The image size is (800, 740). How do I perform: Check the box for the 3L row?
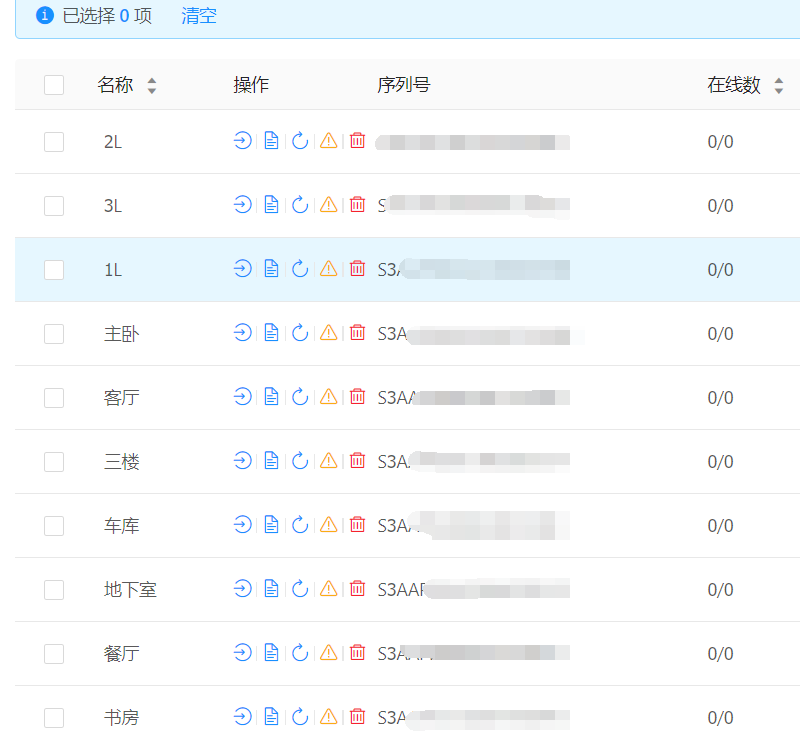pyautogui.click(x=54, y=206)
